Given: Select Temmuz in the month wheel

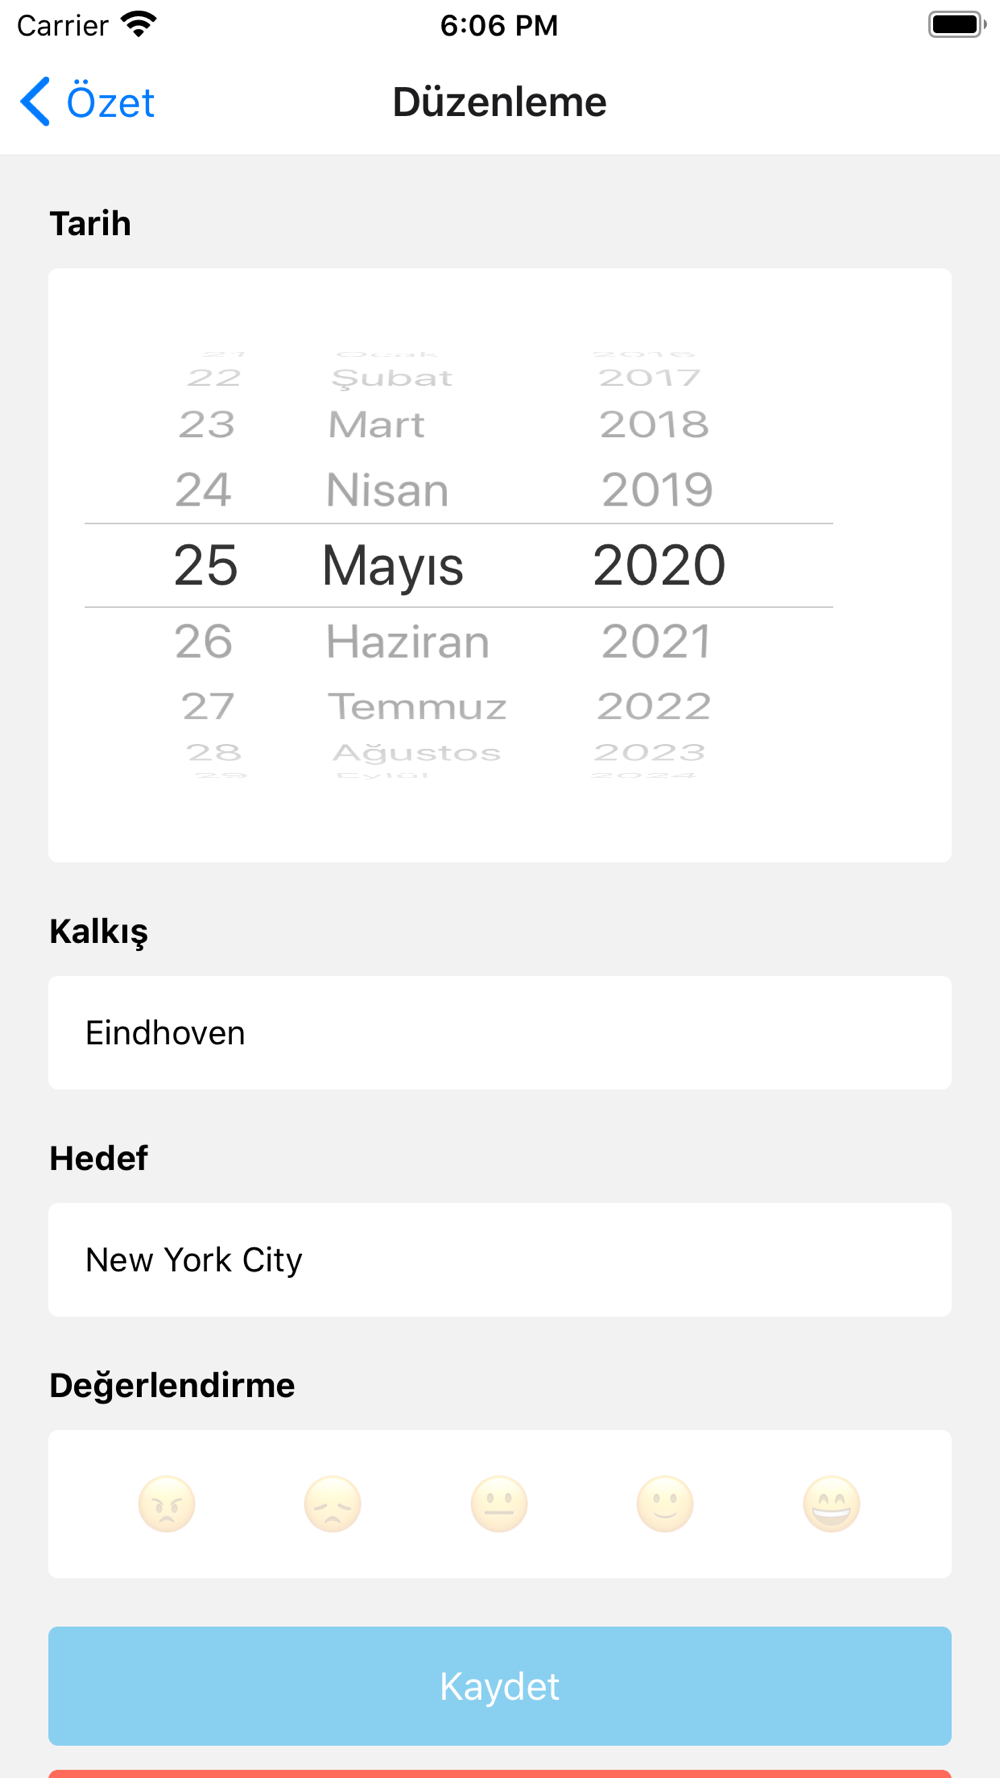Looking at the screenshot, I should [417, 706].
